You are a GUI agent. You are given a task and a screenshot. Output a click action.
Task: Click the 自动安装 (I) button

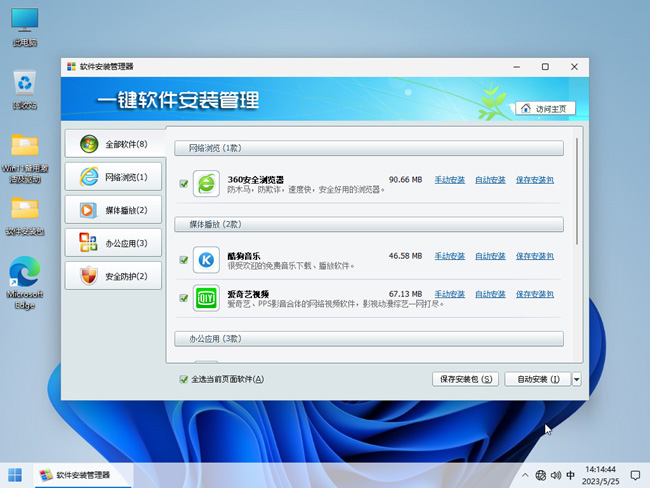point(538,379)
